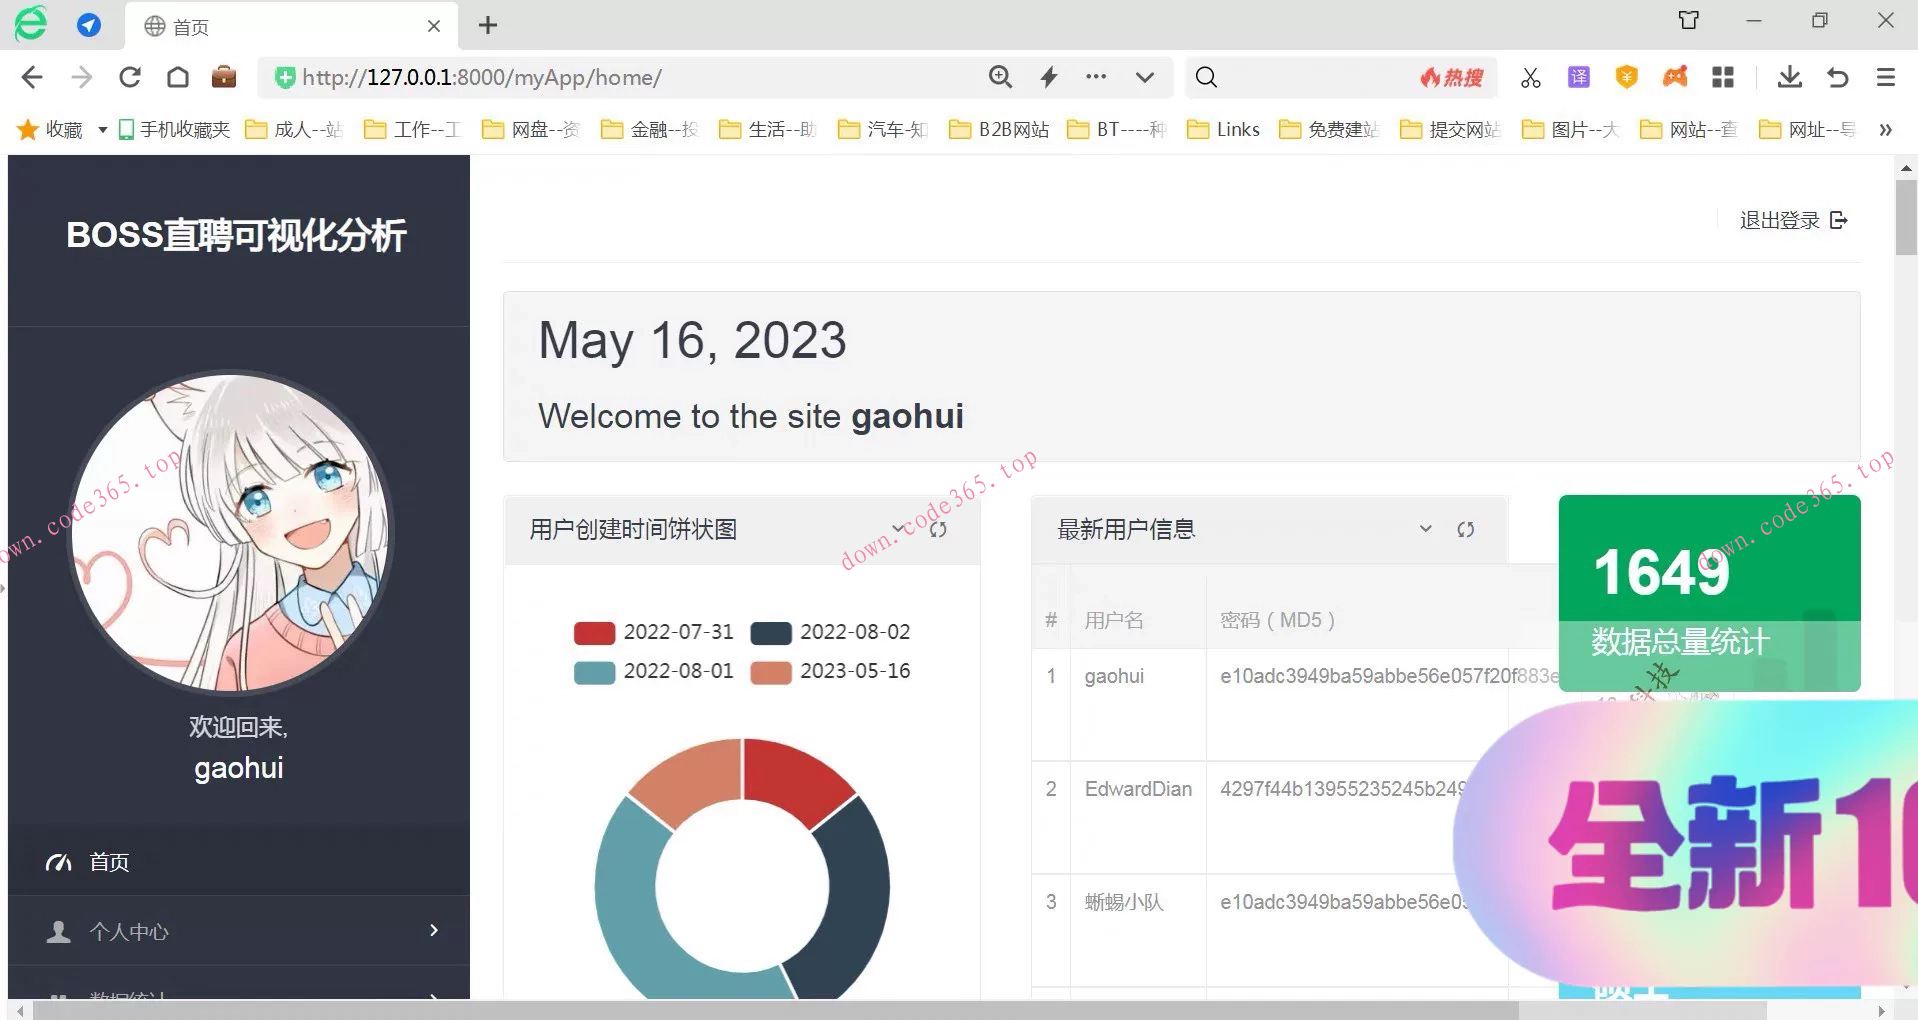Click the user avatar image
Screen dimensions: 1918x1020
point(231,532)
